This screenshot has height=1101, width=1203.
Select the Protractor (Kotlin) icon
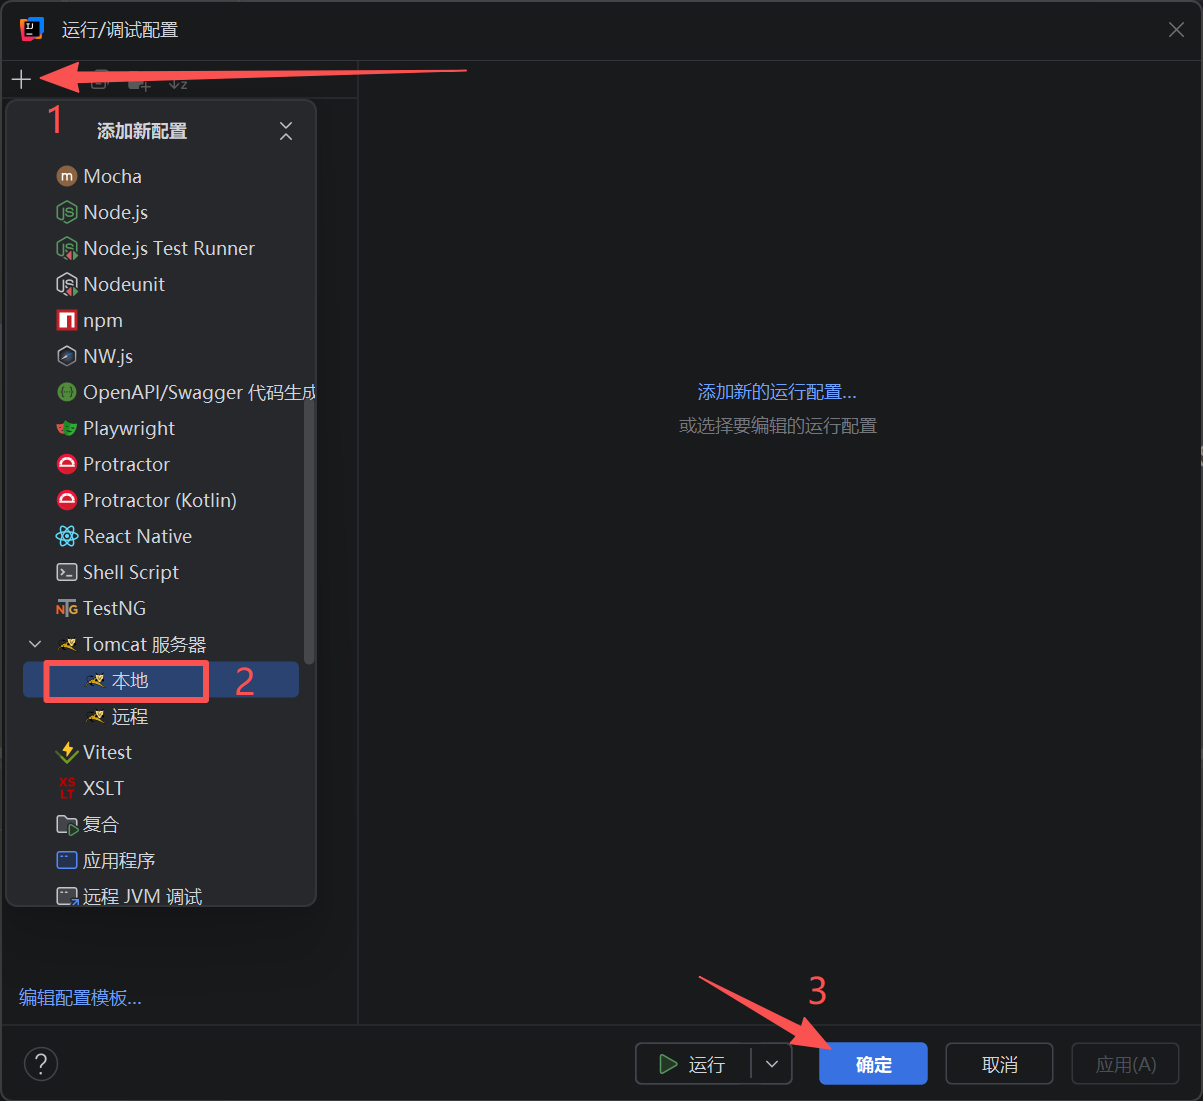tap(67, 500)
